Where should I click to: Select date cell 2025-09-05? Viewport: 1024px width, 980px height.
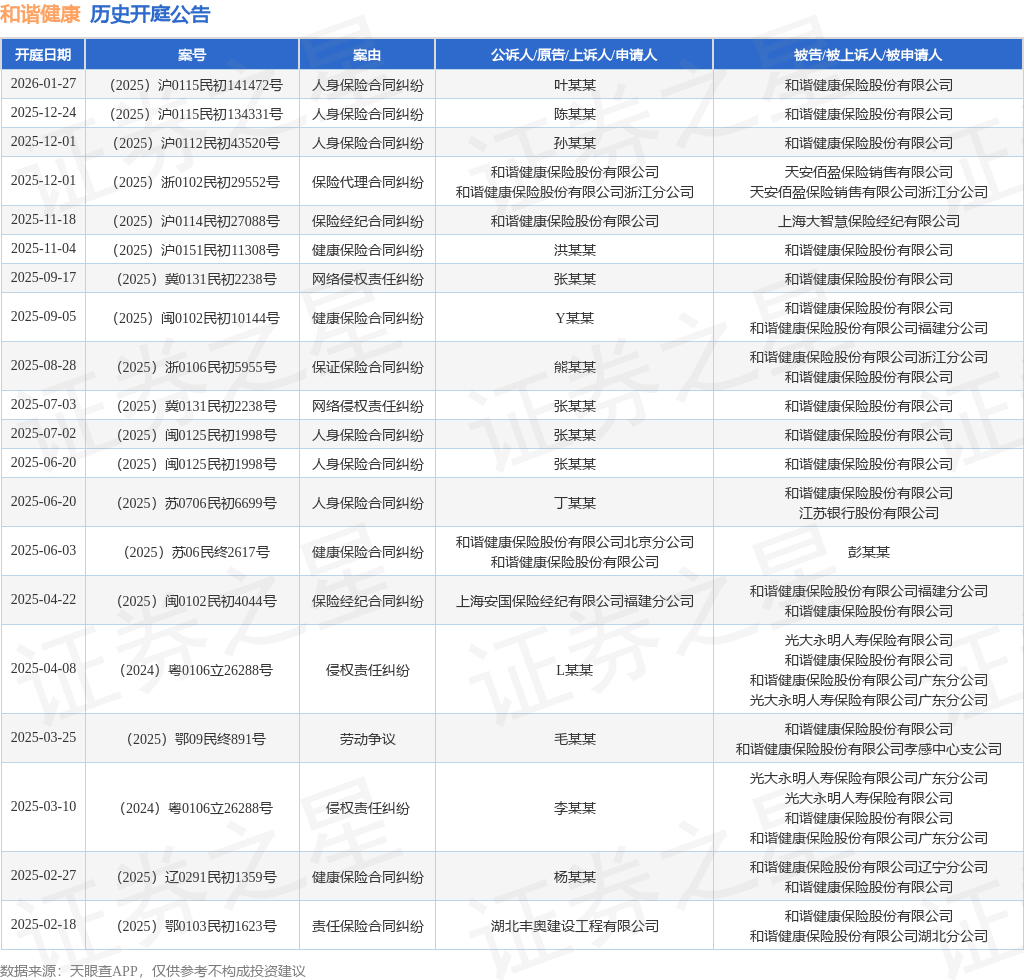tap(43, 317)
